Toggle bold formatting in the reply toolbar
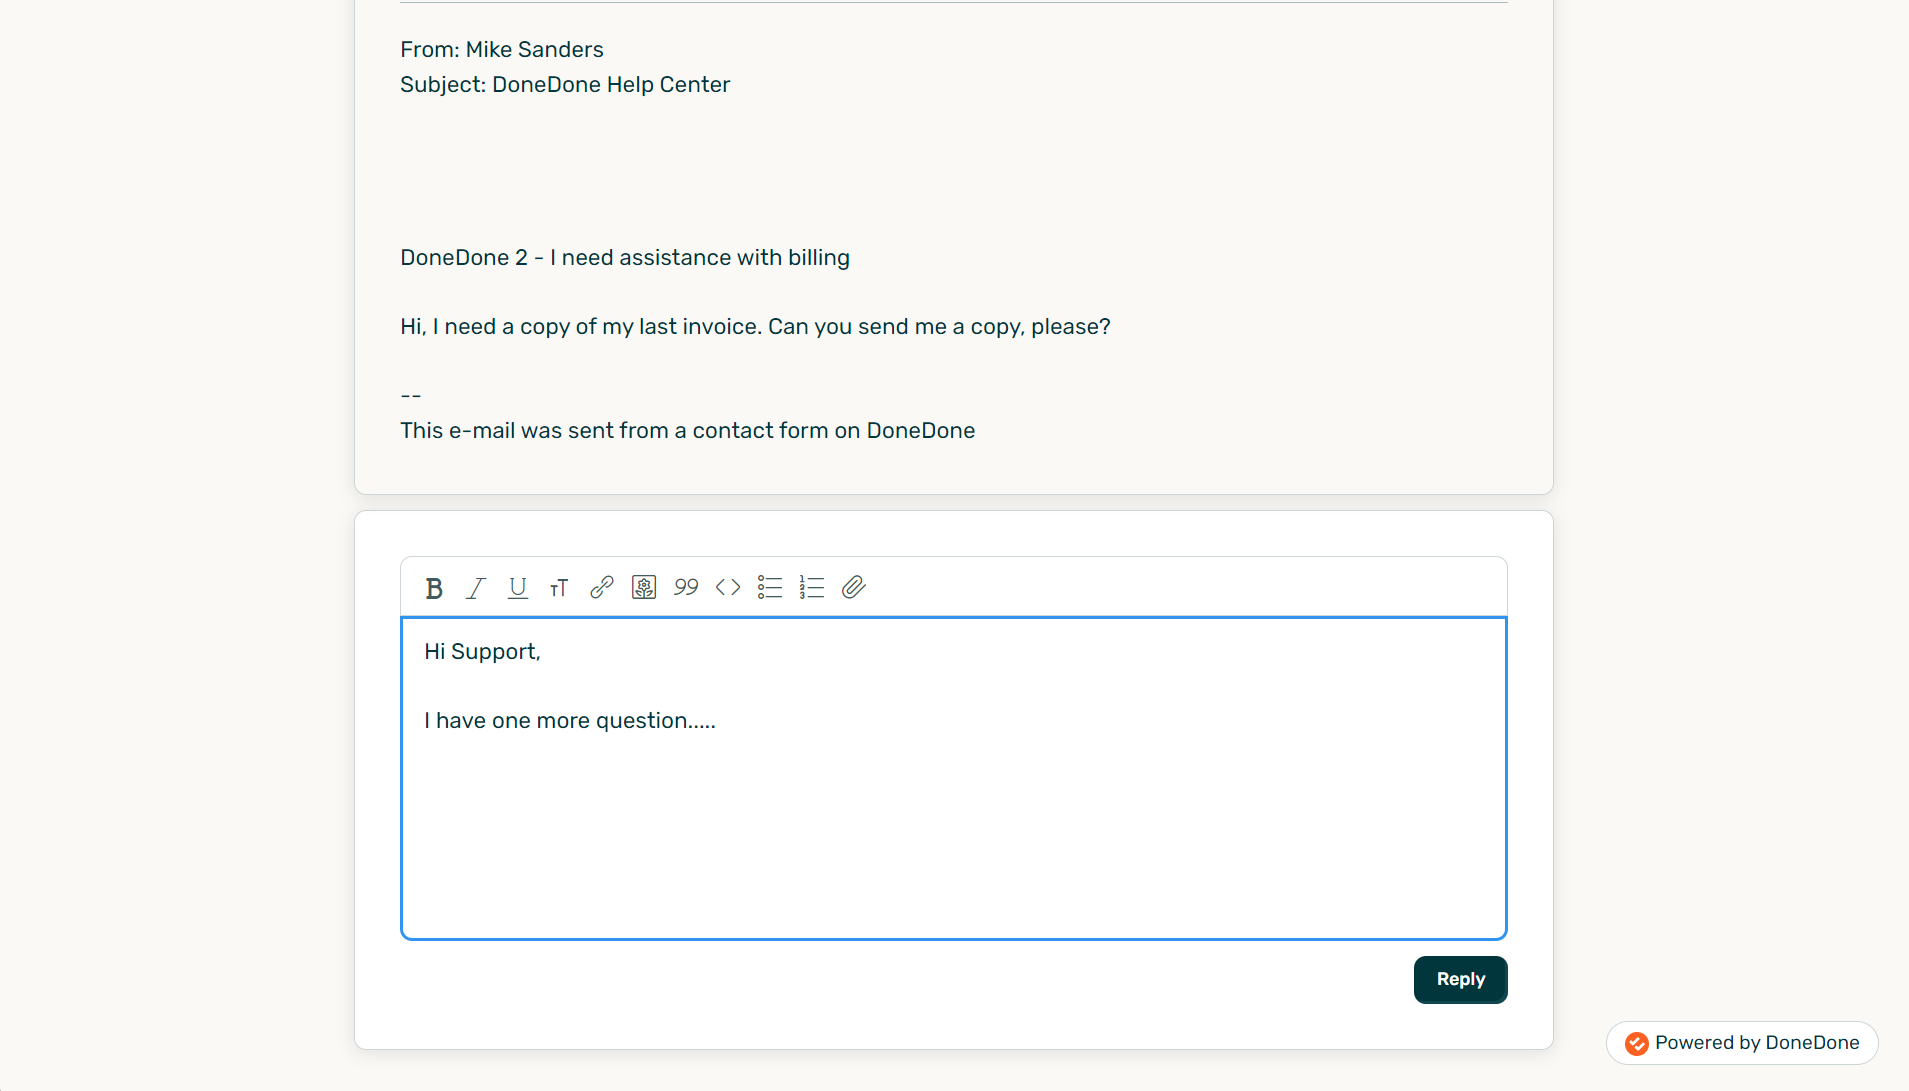 [x=433, y=588]
